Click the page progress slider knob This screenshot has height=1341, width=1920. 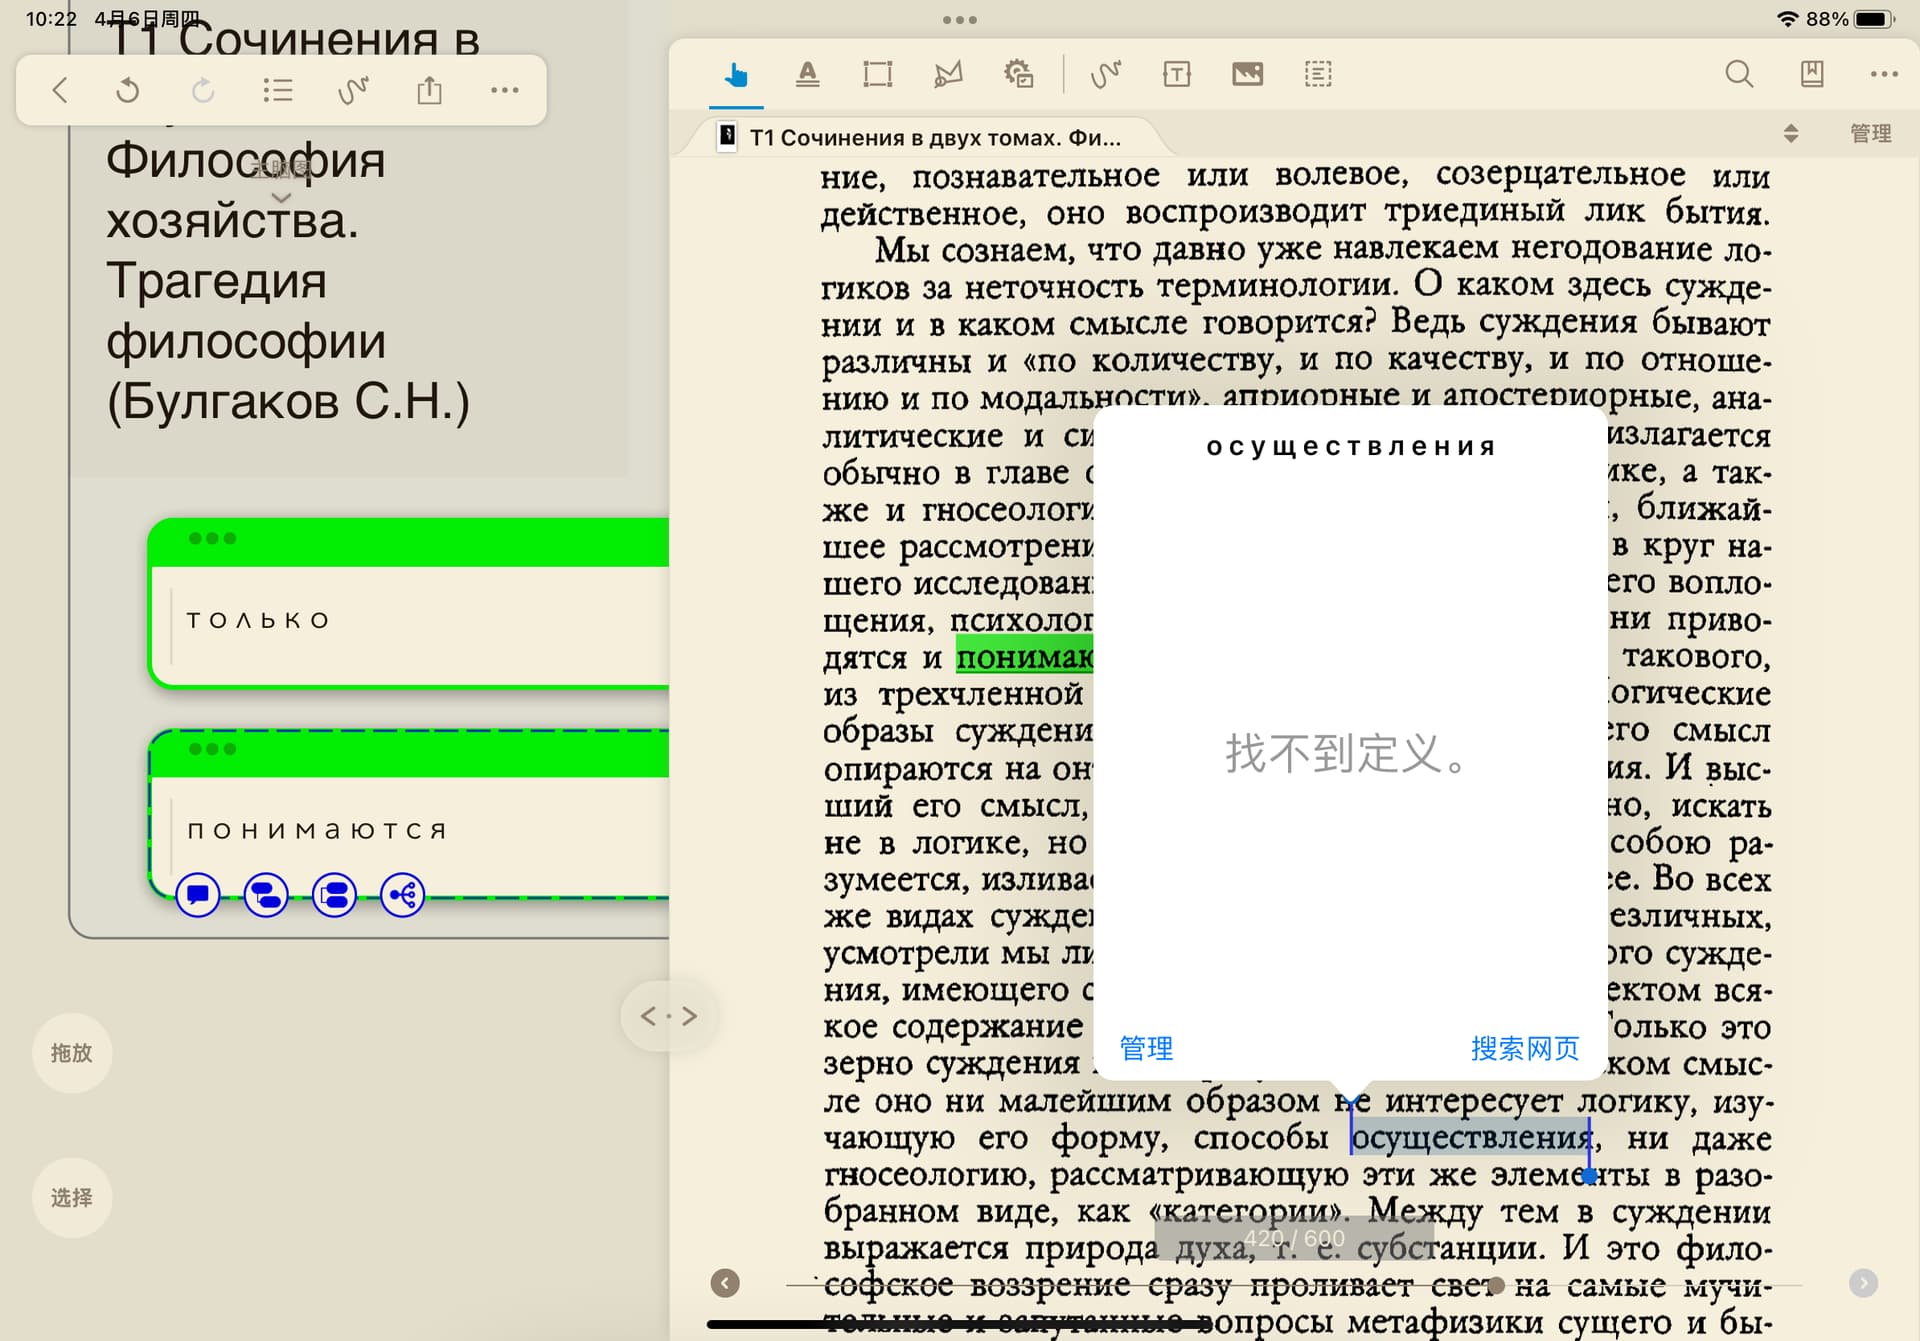(x=1496, y=1285)
